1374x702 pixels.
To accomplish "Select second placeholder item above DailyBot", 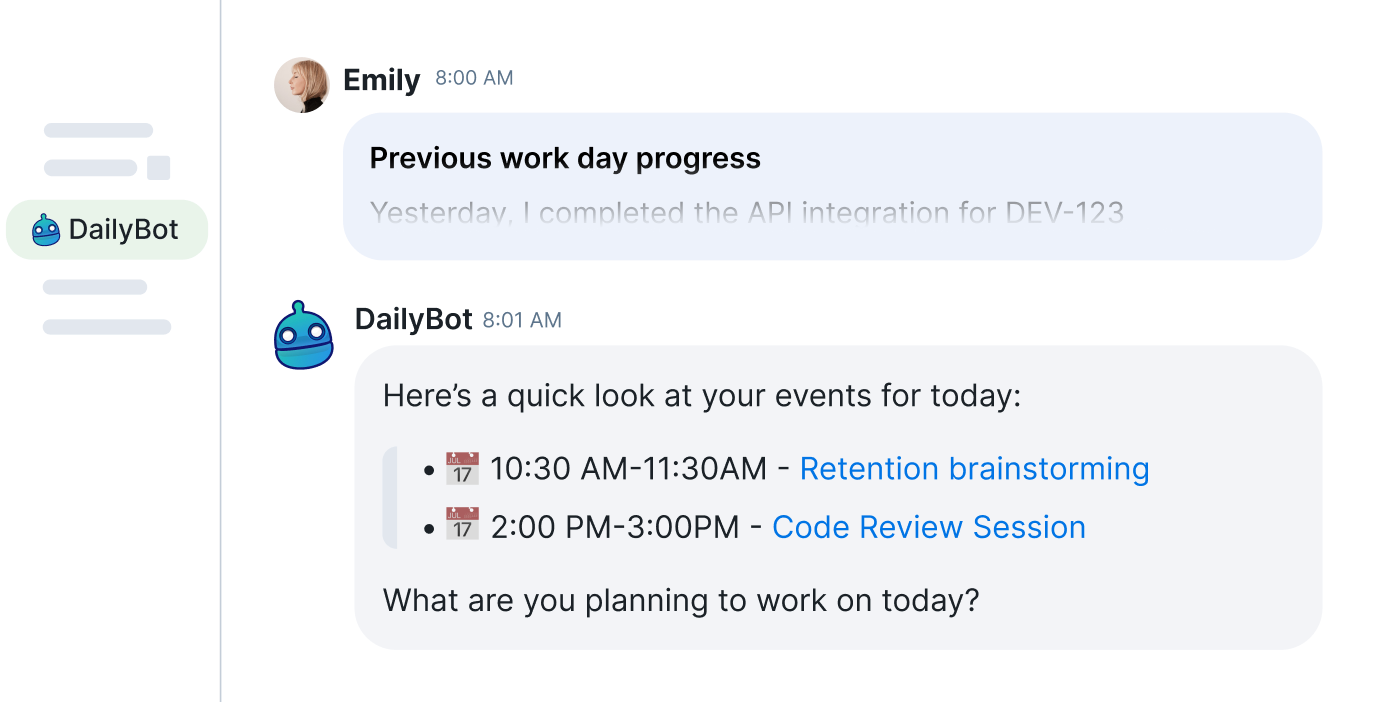I will [x=90, y=168].
